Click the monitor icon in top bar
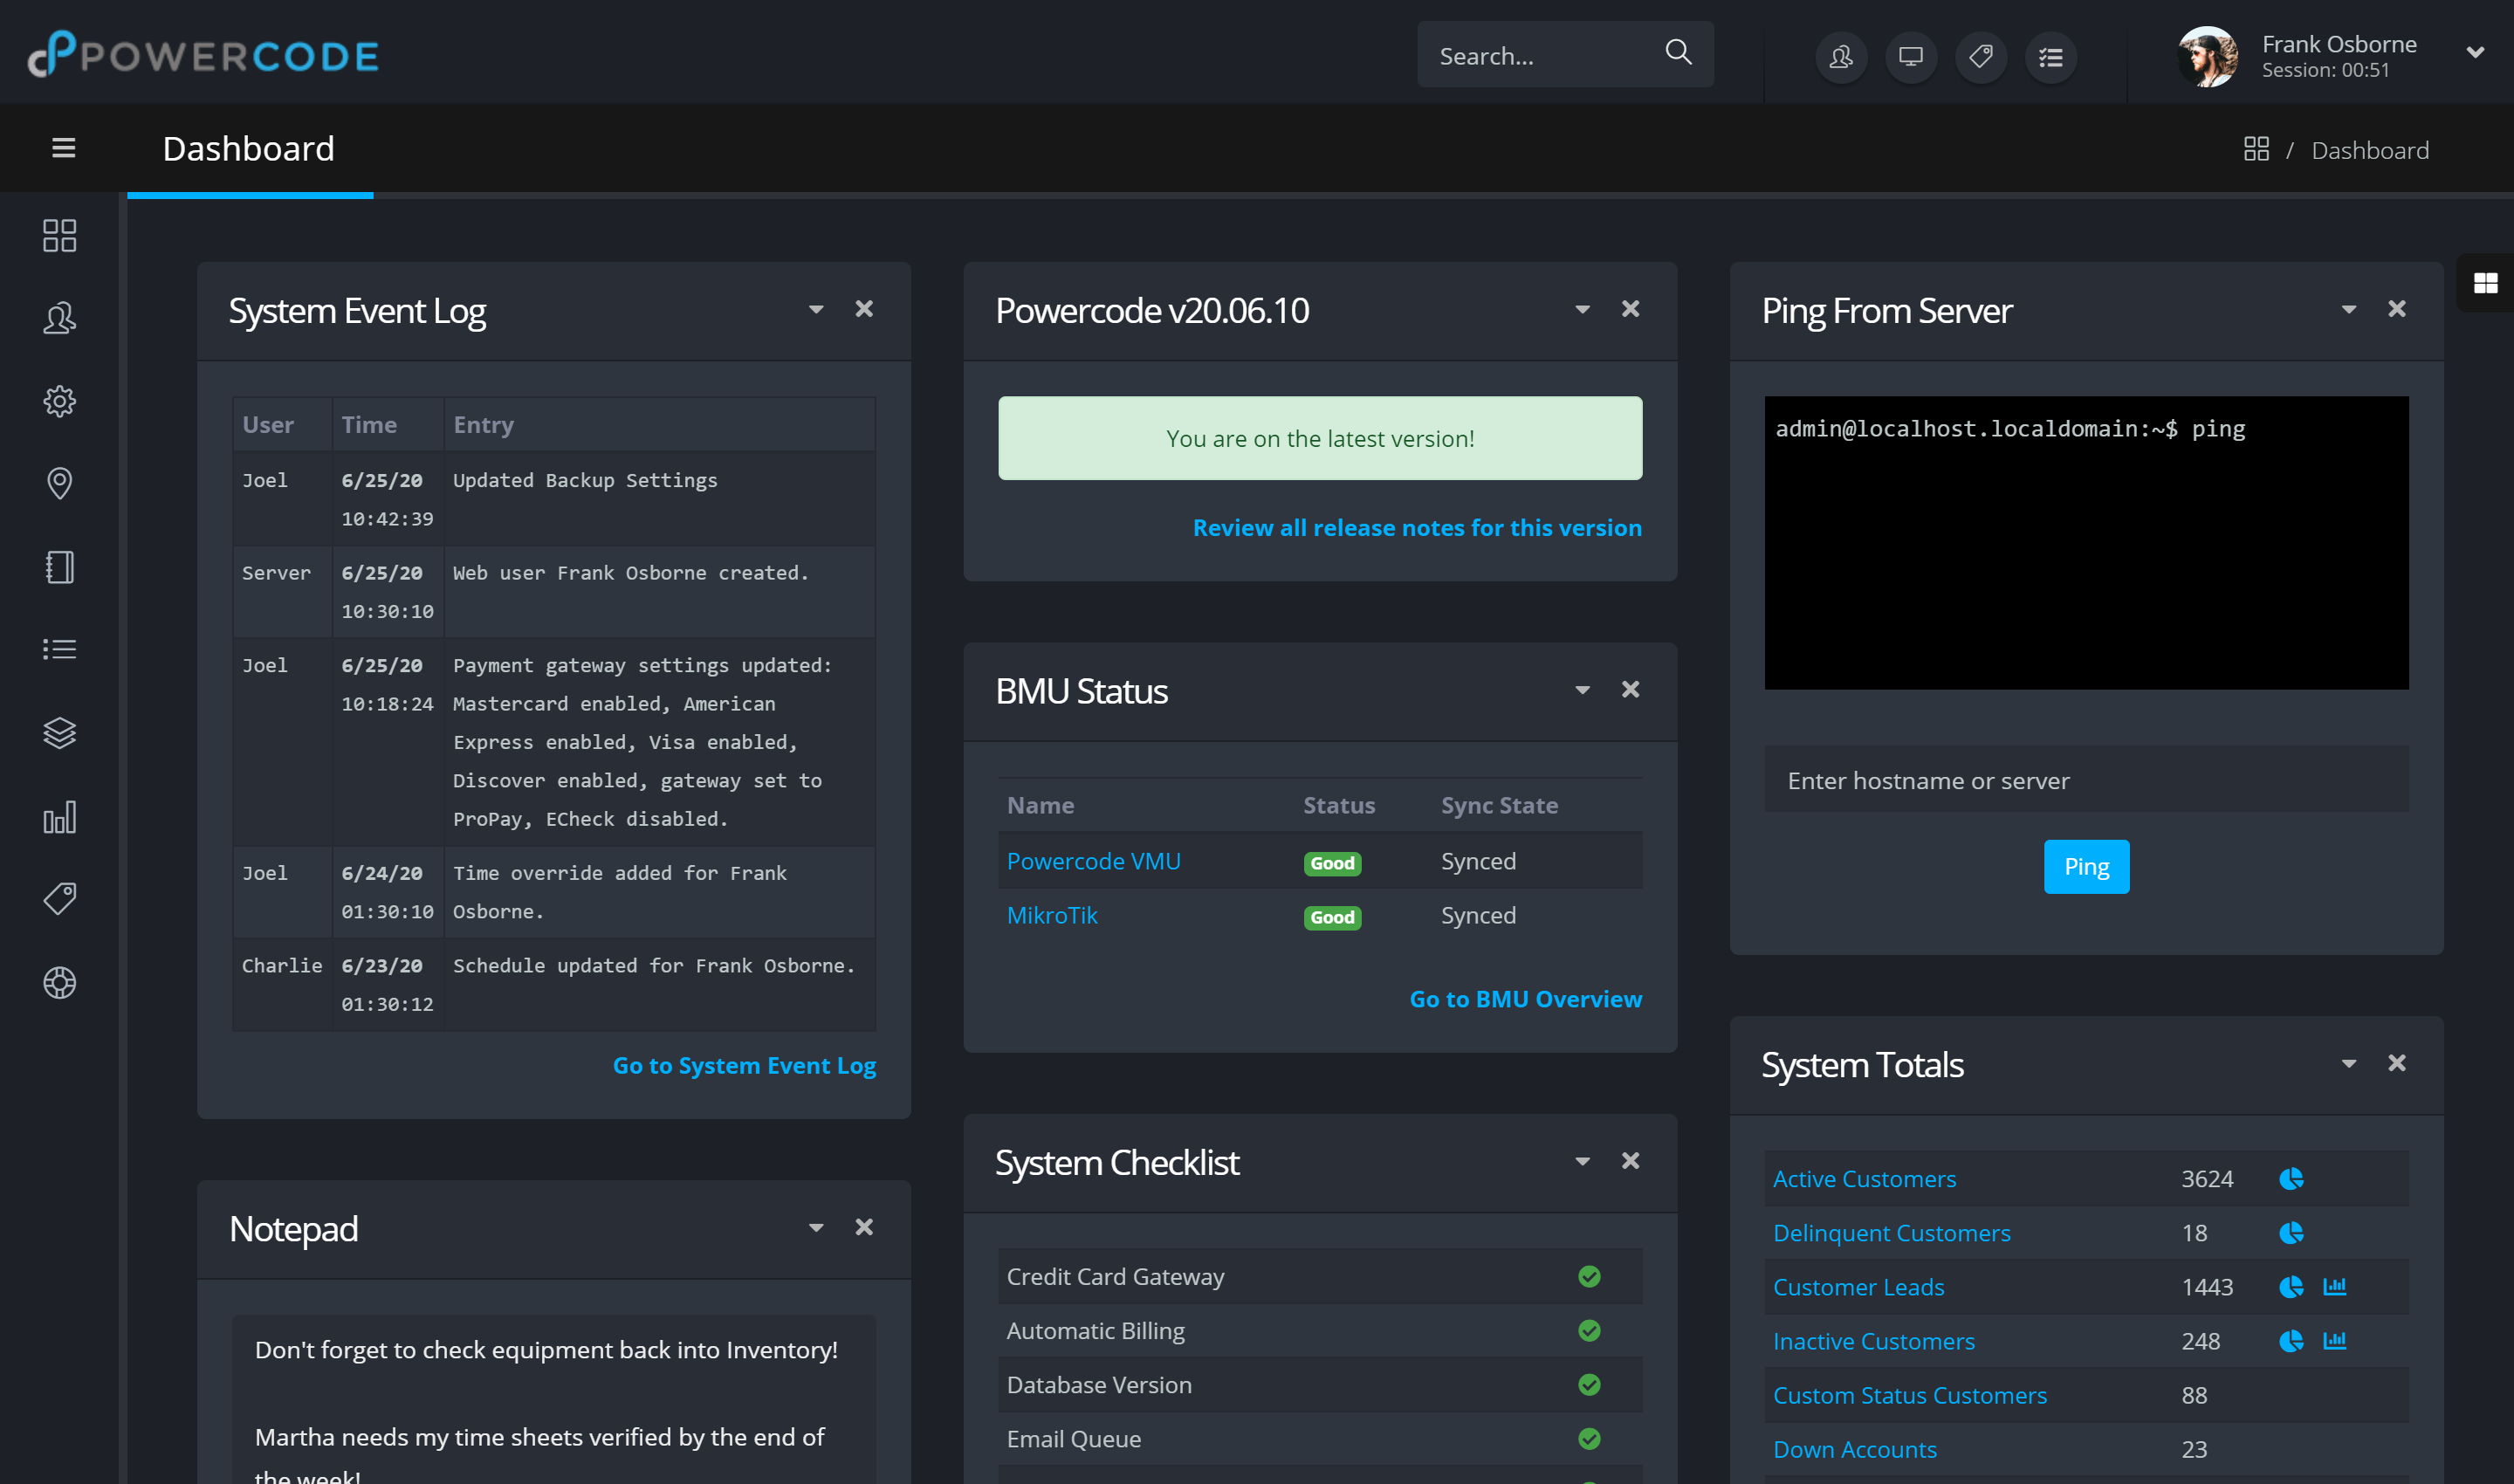Viewport: 2514px width, 1484px height. point(1910,57)
